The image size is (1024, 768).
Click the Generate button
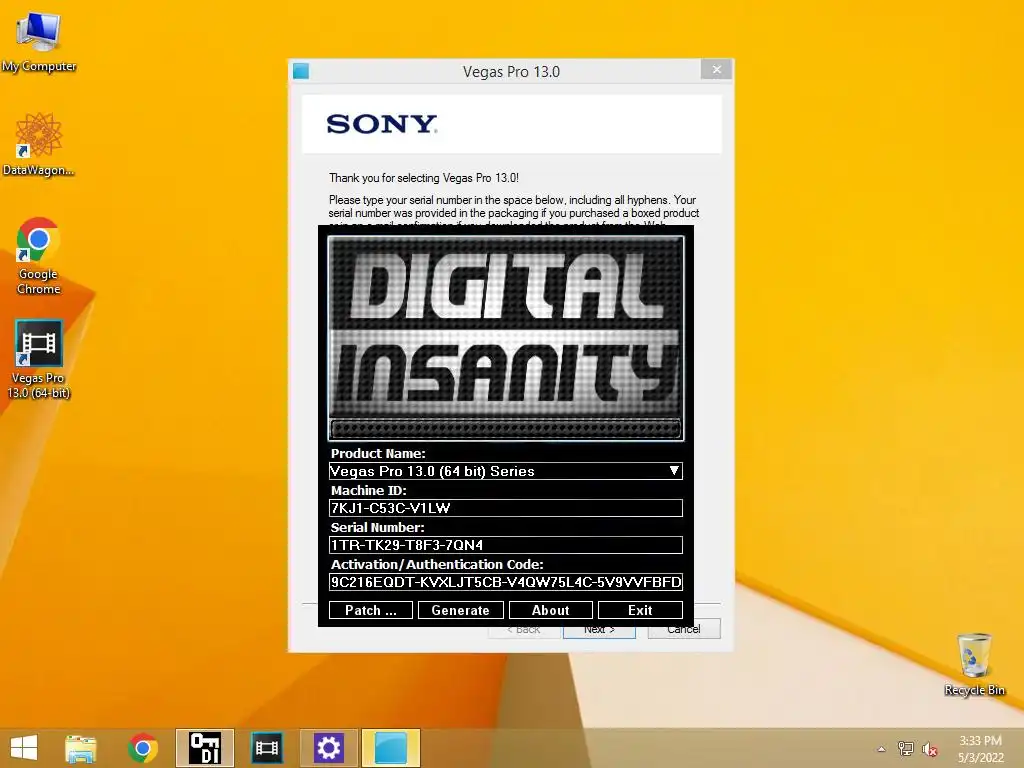(460, 610)
